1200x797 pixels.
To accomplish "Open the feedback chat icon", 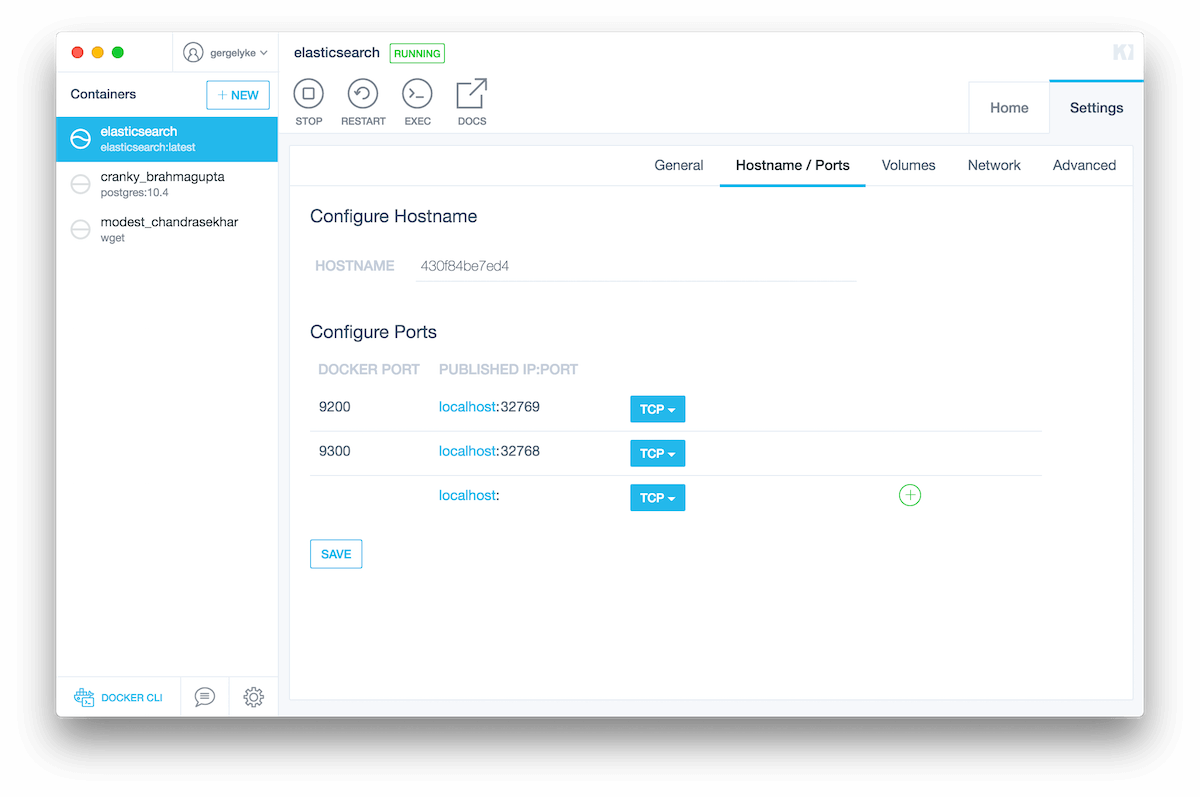I will (204, 697).
